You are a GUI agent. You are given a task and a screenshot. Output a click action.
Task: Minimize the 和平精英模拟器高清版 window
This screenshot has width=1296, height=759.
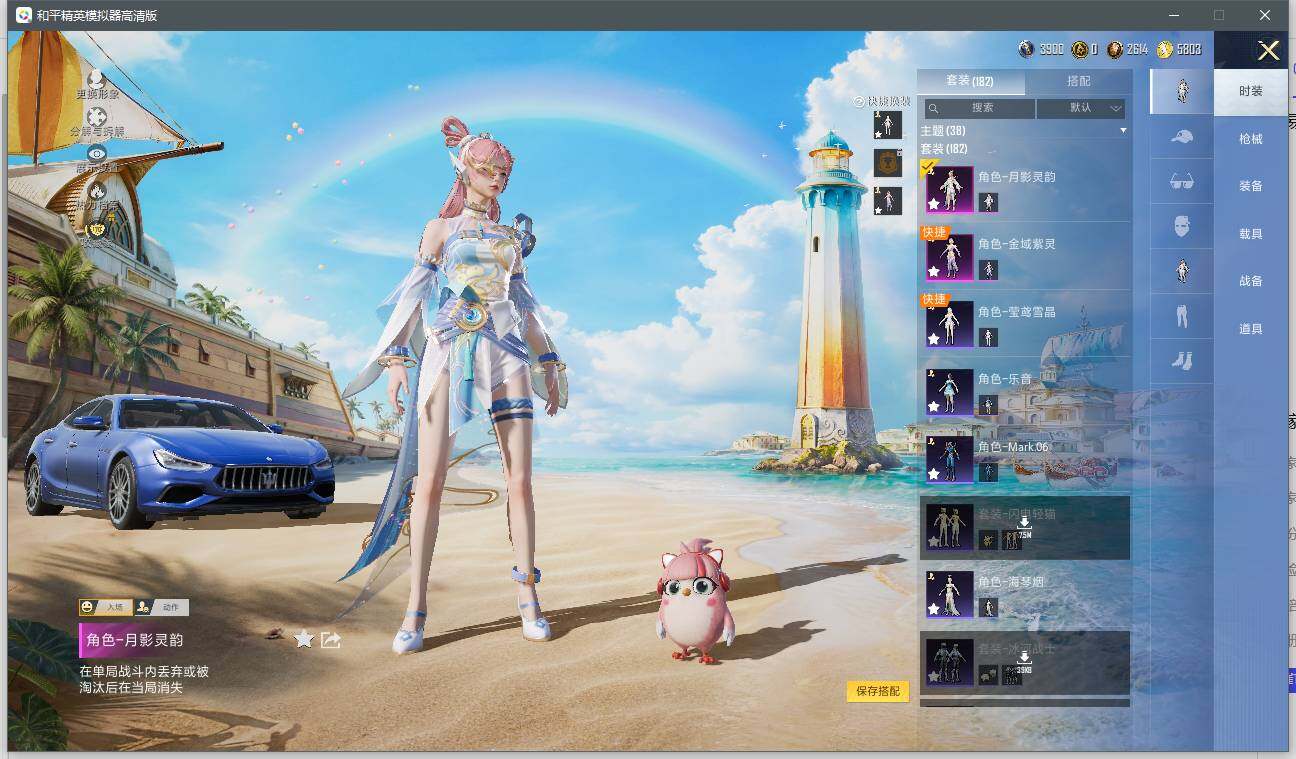(1173, 15)
